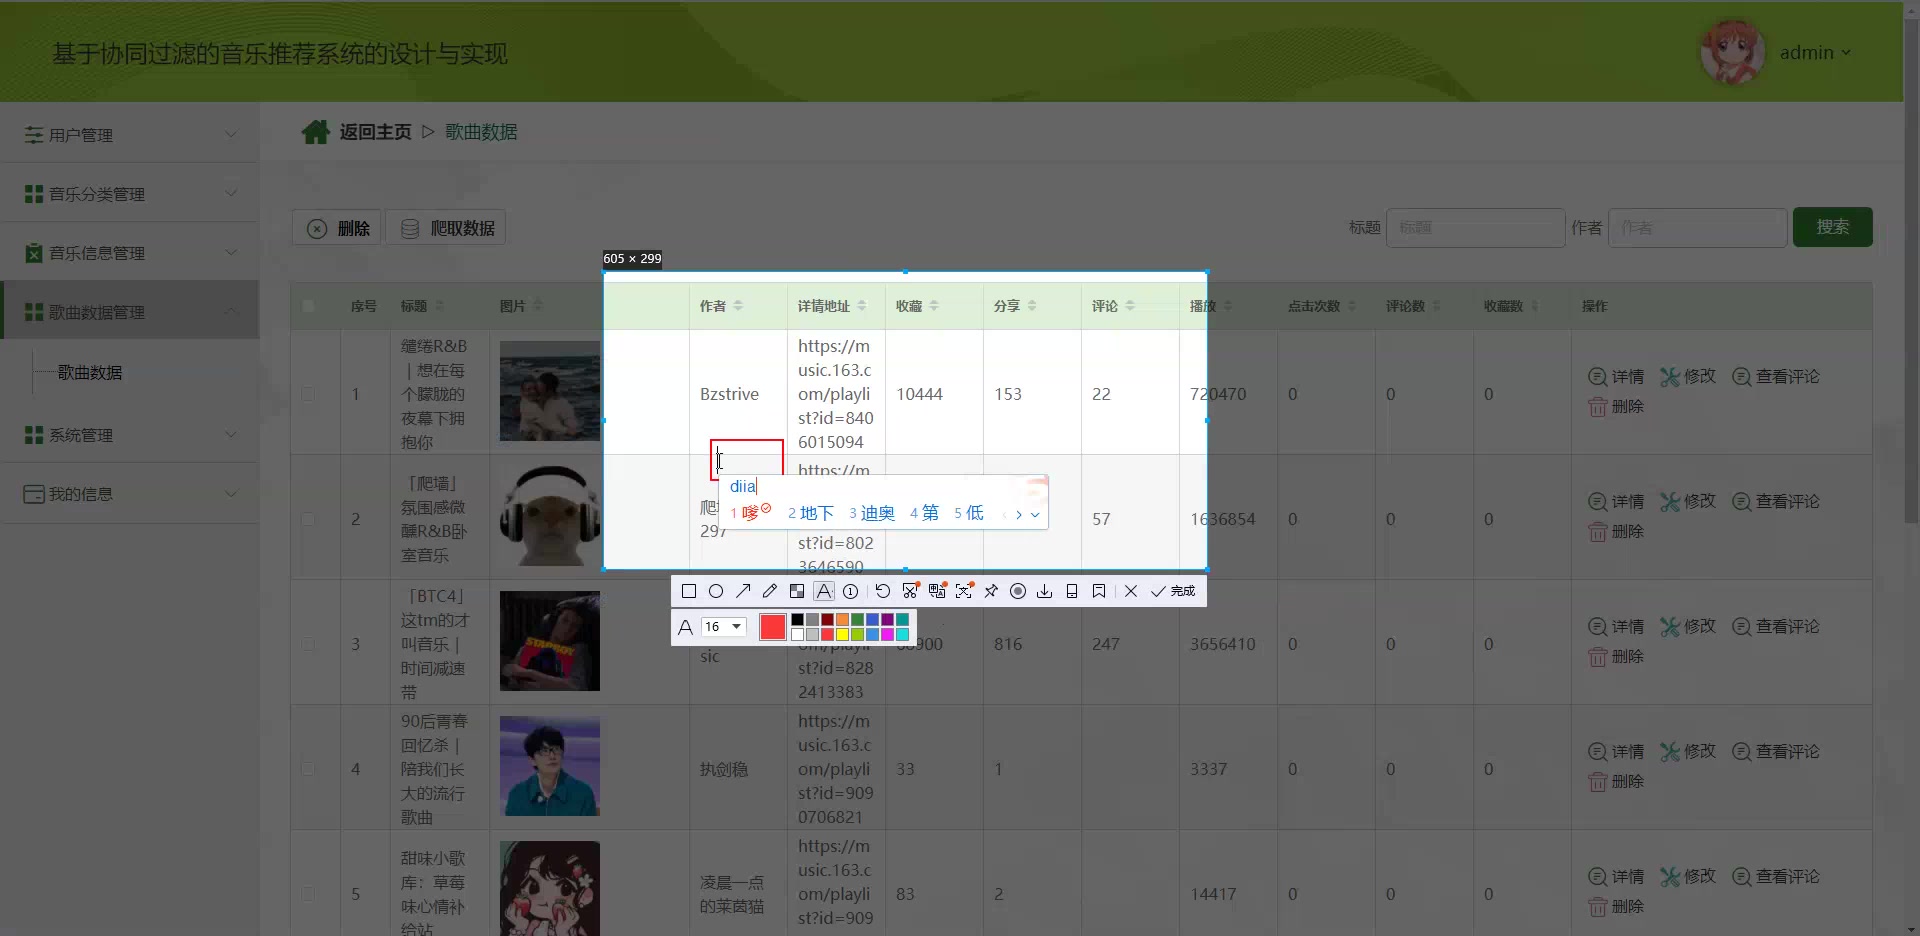Open the font size 16 dropdown
The height and width of the screenshot is (936, 1920).
(x=723, y=627)
